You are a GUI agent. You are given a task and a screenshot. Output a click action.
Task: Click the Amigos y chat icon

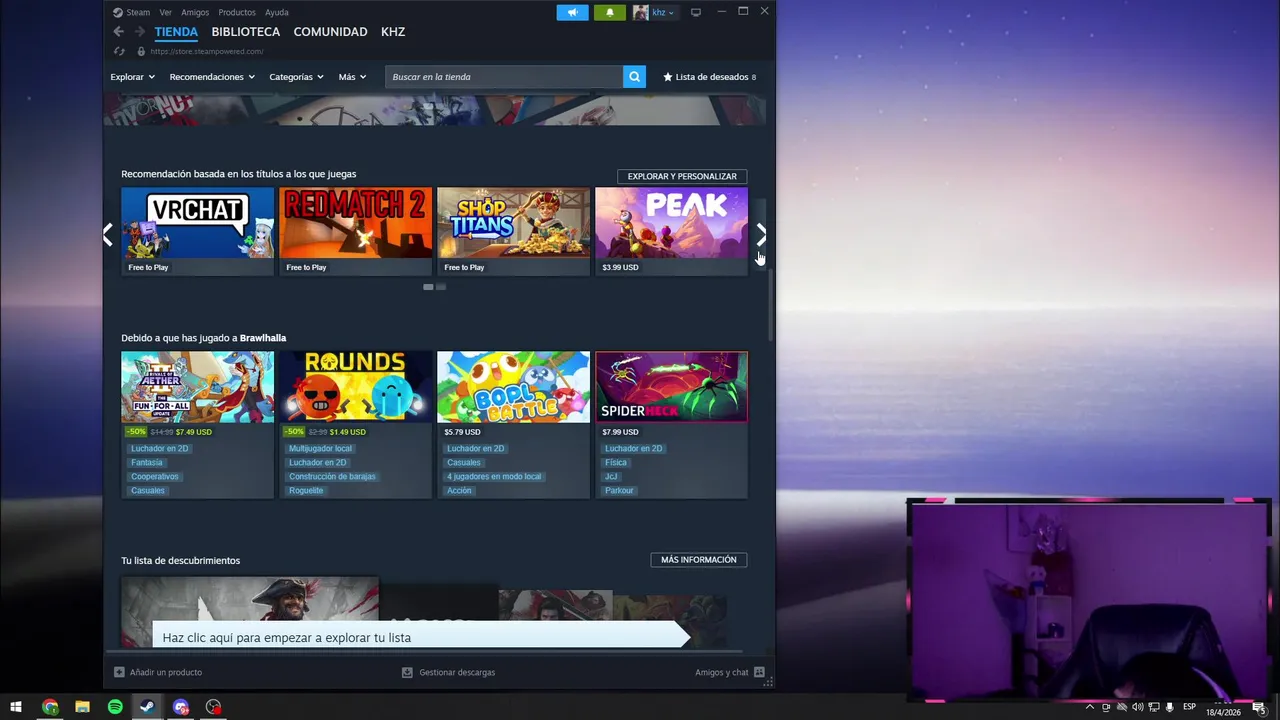pos(759,672)
